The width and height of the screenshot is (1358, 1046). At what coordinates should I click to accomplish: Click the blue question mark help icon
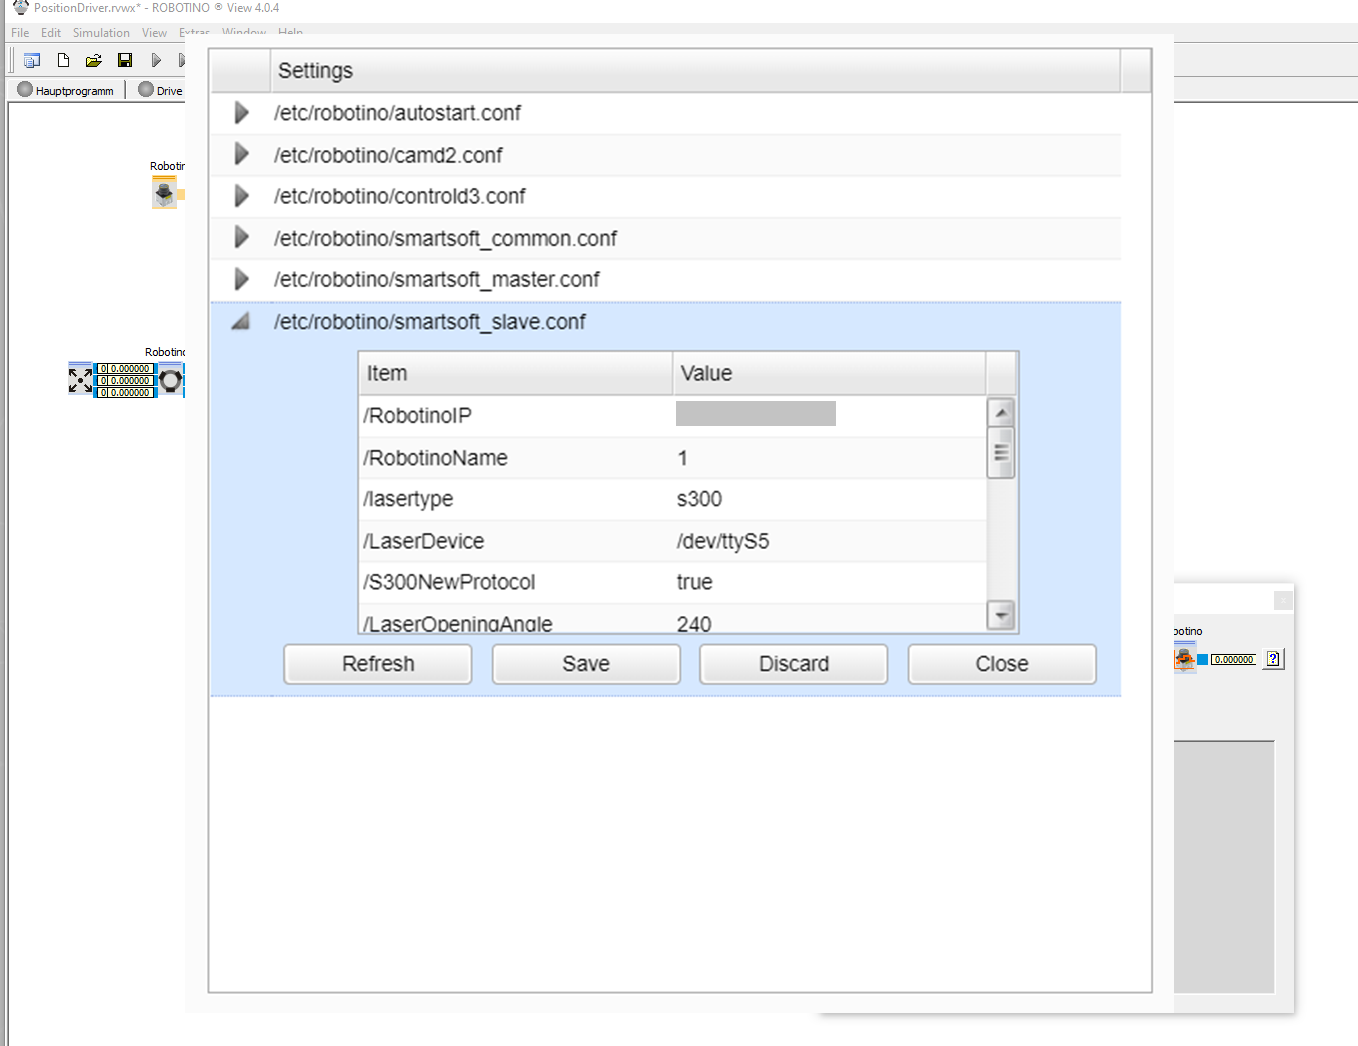pos(1273,659)
